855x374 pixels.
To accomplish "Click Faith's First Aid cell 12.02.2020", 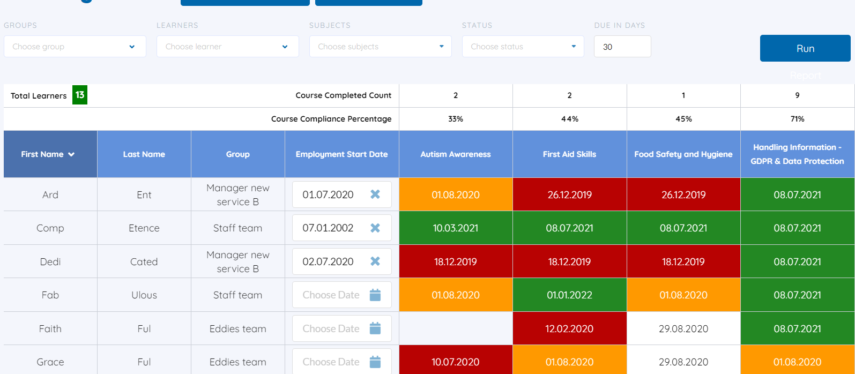I will [570, 329].
